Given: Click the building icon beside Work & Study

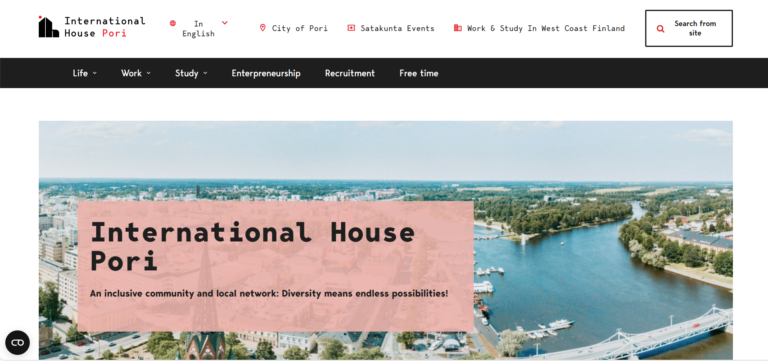Looking at the screenshot, I should pyautogui.click(x=457, y=28).
